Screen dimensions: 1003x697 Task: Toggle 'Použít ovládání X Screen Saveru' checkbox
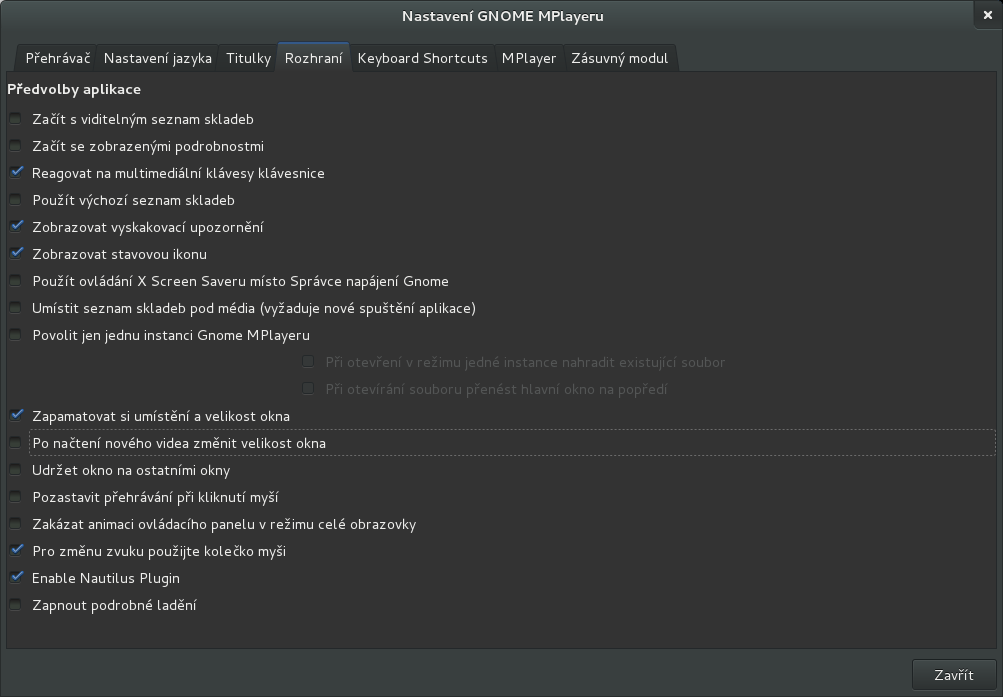(x=15, y=281)
